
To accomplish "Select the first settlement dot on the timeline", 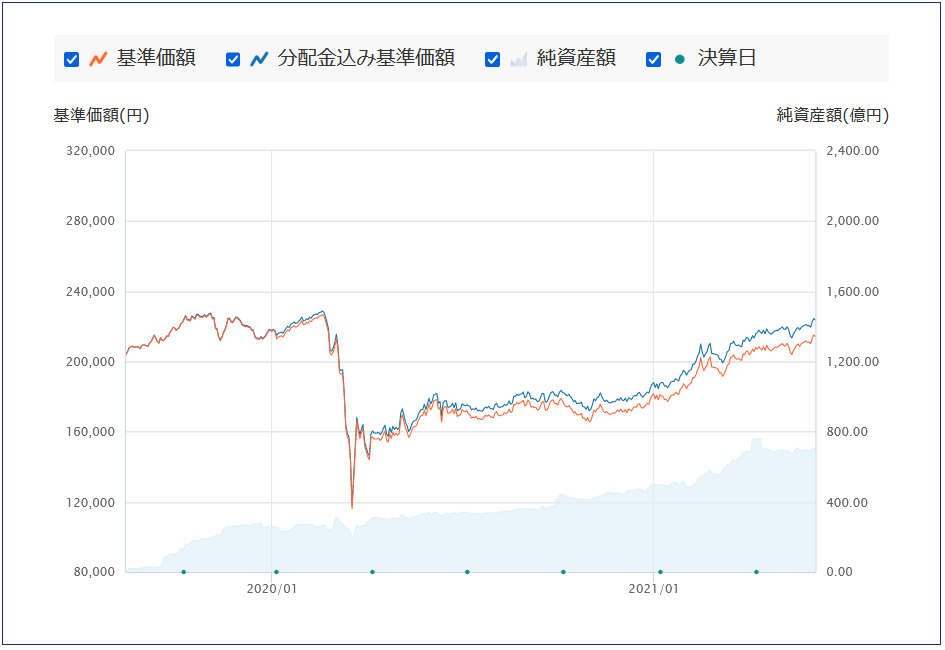I will coord(184,572).
